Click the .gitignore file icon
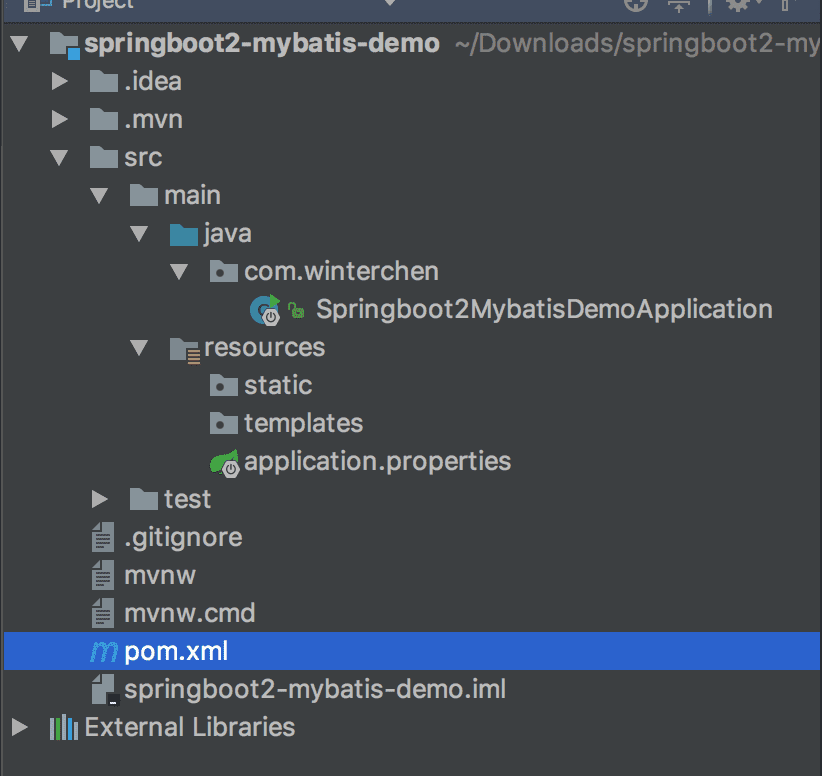Screen dimensions: 822x776 pos(103,538)
